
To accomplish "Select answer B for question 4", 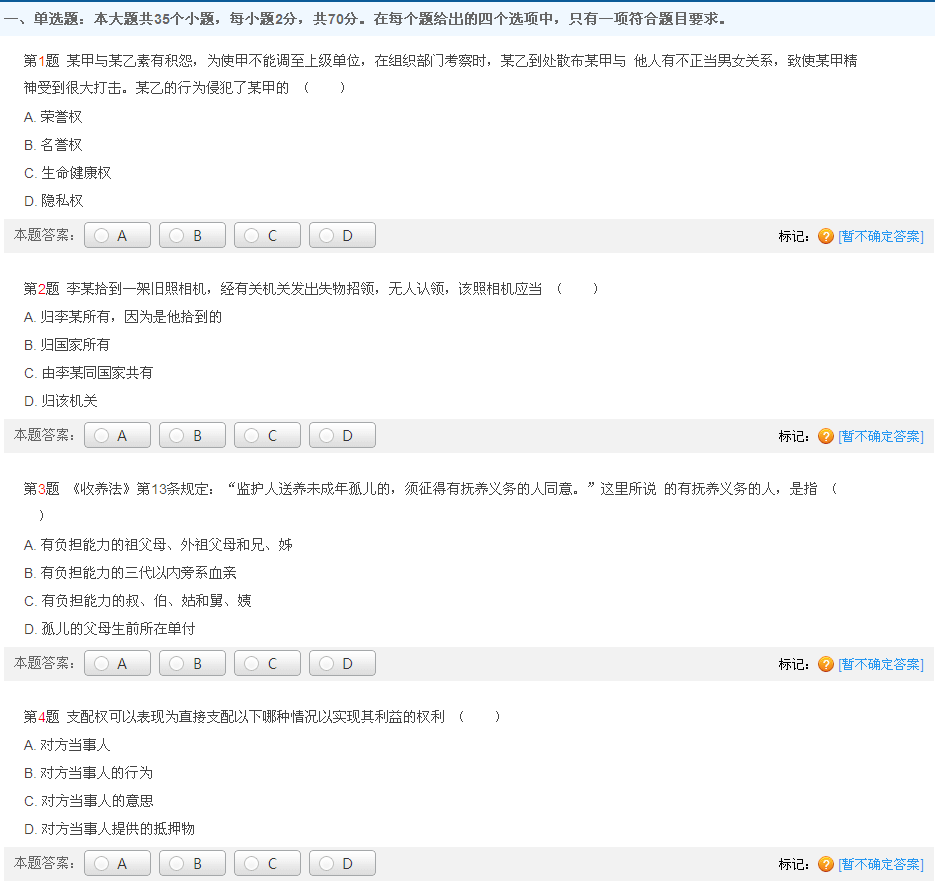I will (192, 863).
